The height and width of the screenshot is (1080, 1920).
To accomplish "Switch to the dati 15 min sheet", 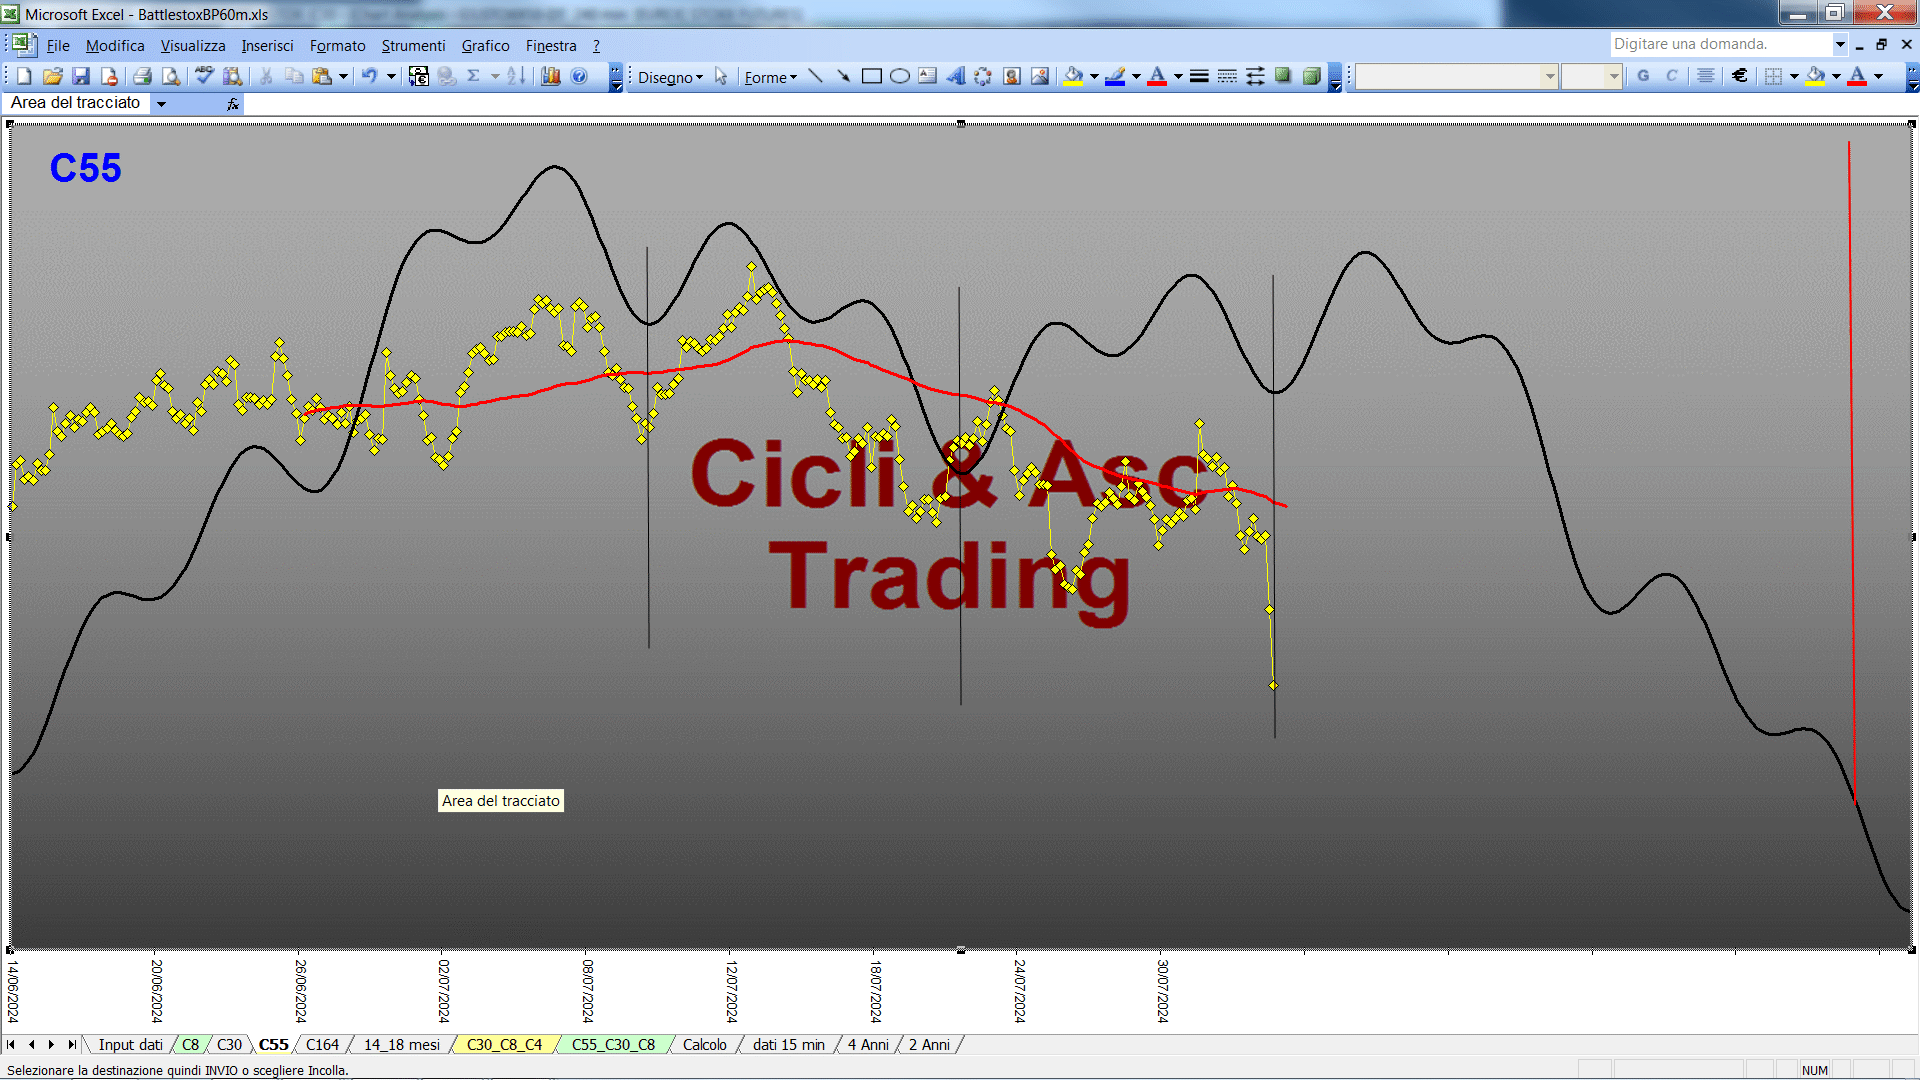I will [x=789, y=1044].
